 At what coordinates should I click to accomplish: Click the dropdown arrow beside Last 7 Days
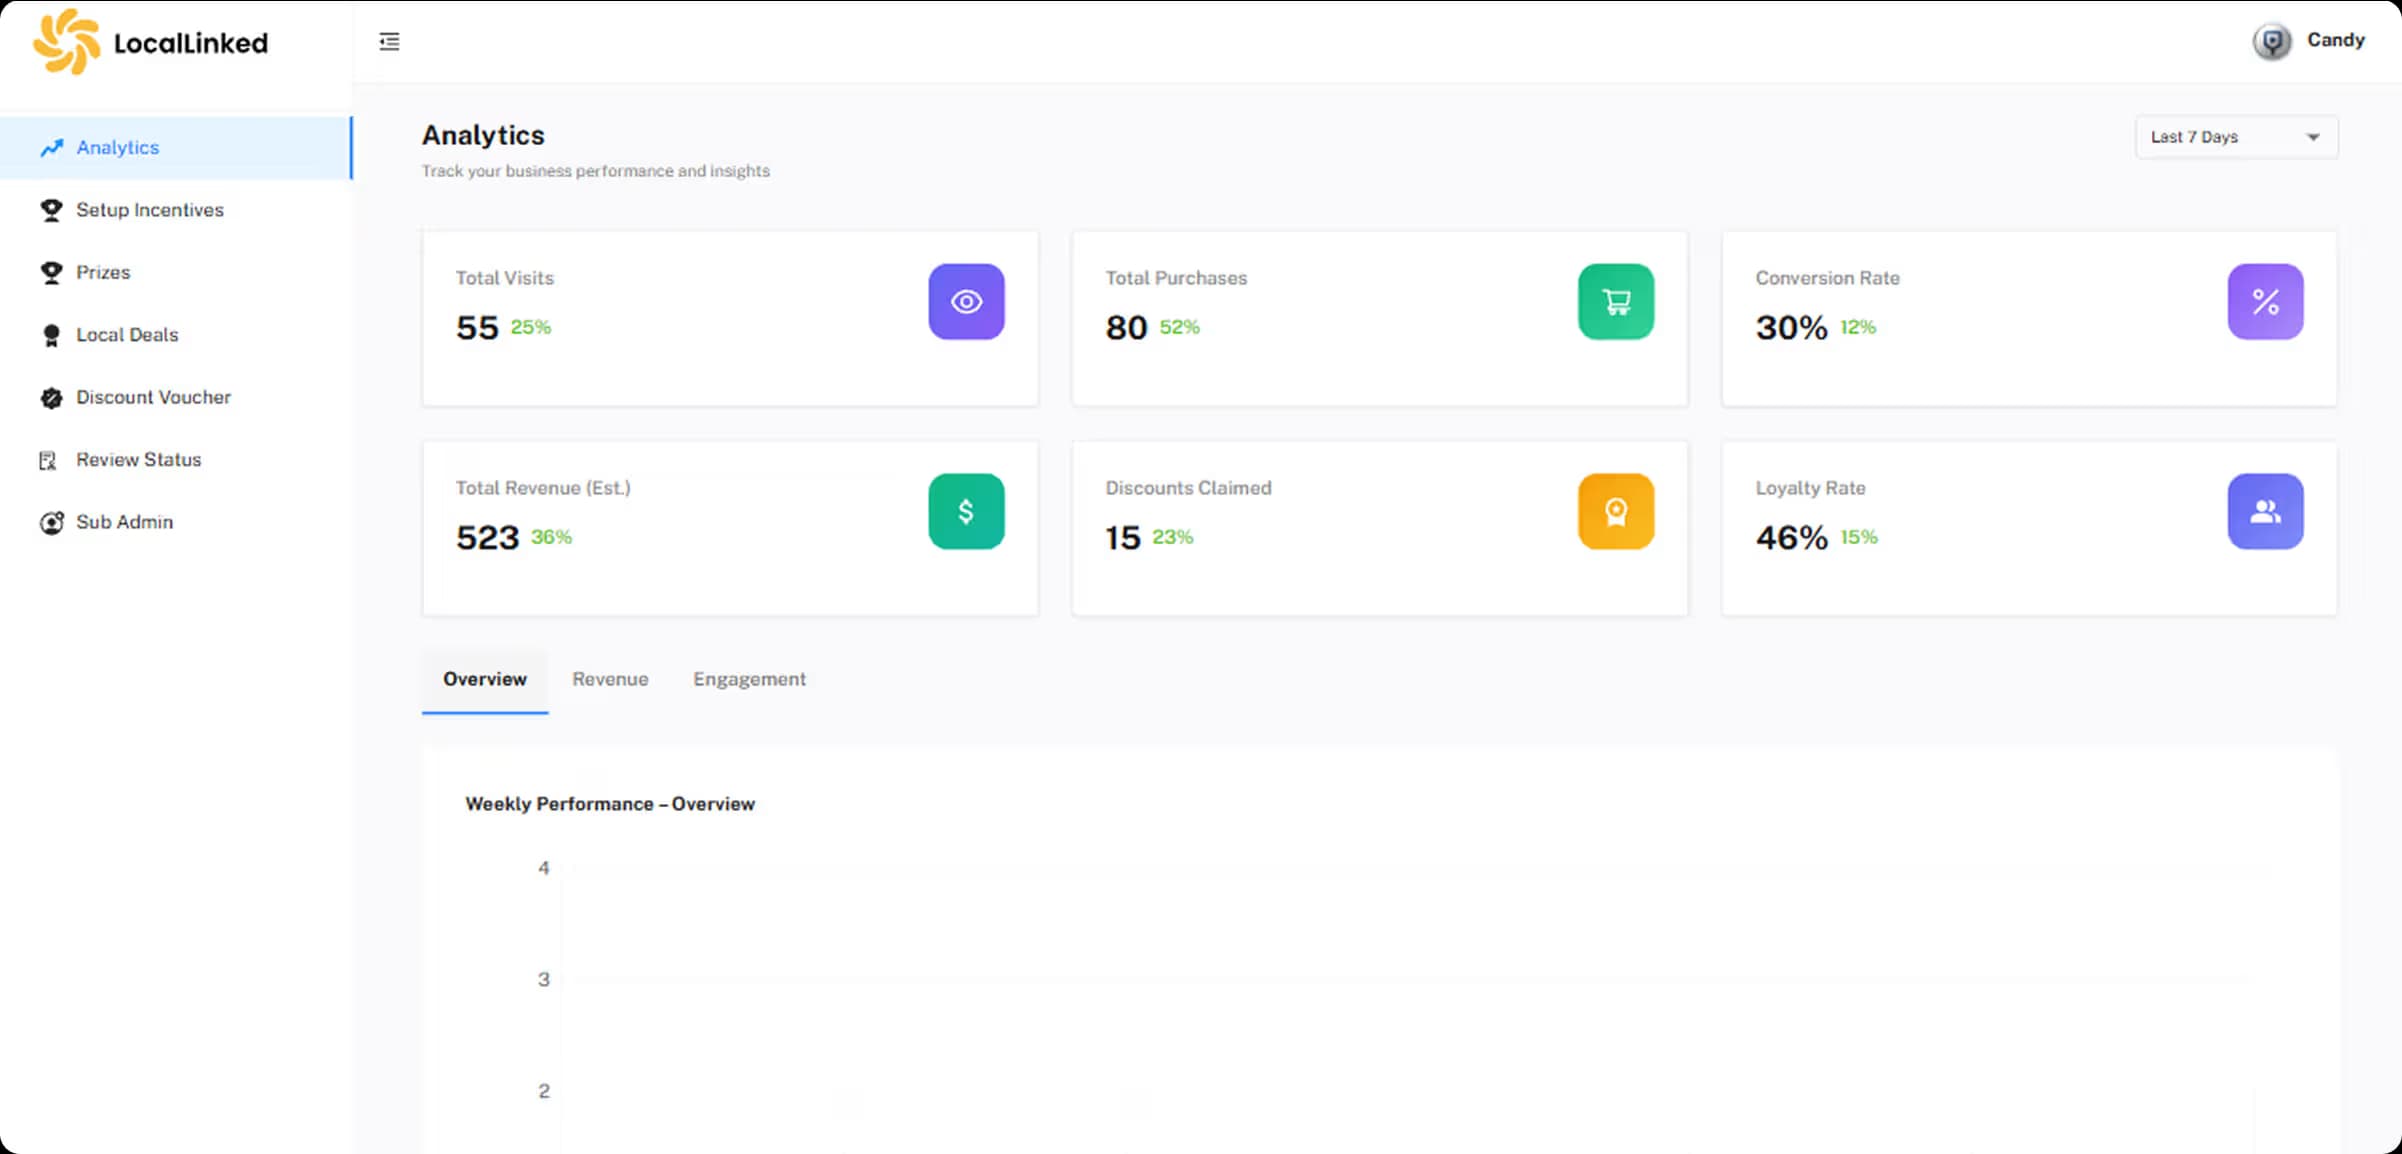coord(2313,137)
